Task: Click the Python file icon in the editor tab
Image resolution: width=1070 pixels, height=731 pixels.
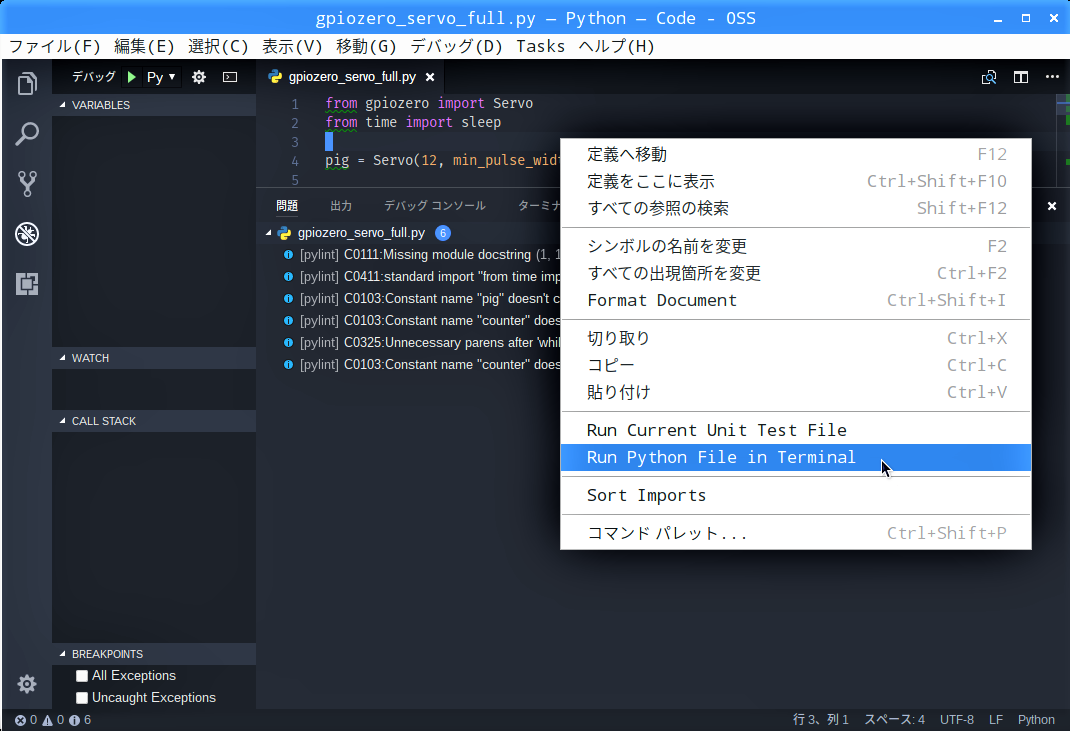Action: (x=276, y=77)
